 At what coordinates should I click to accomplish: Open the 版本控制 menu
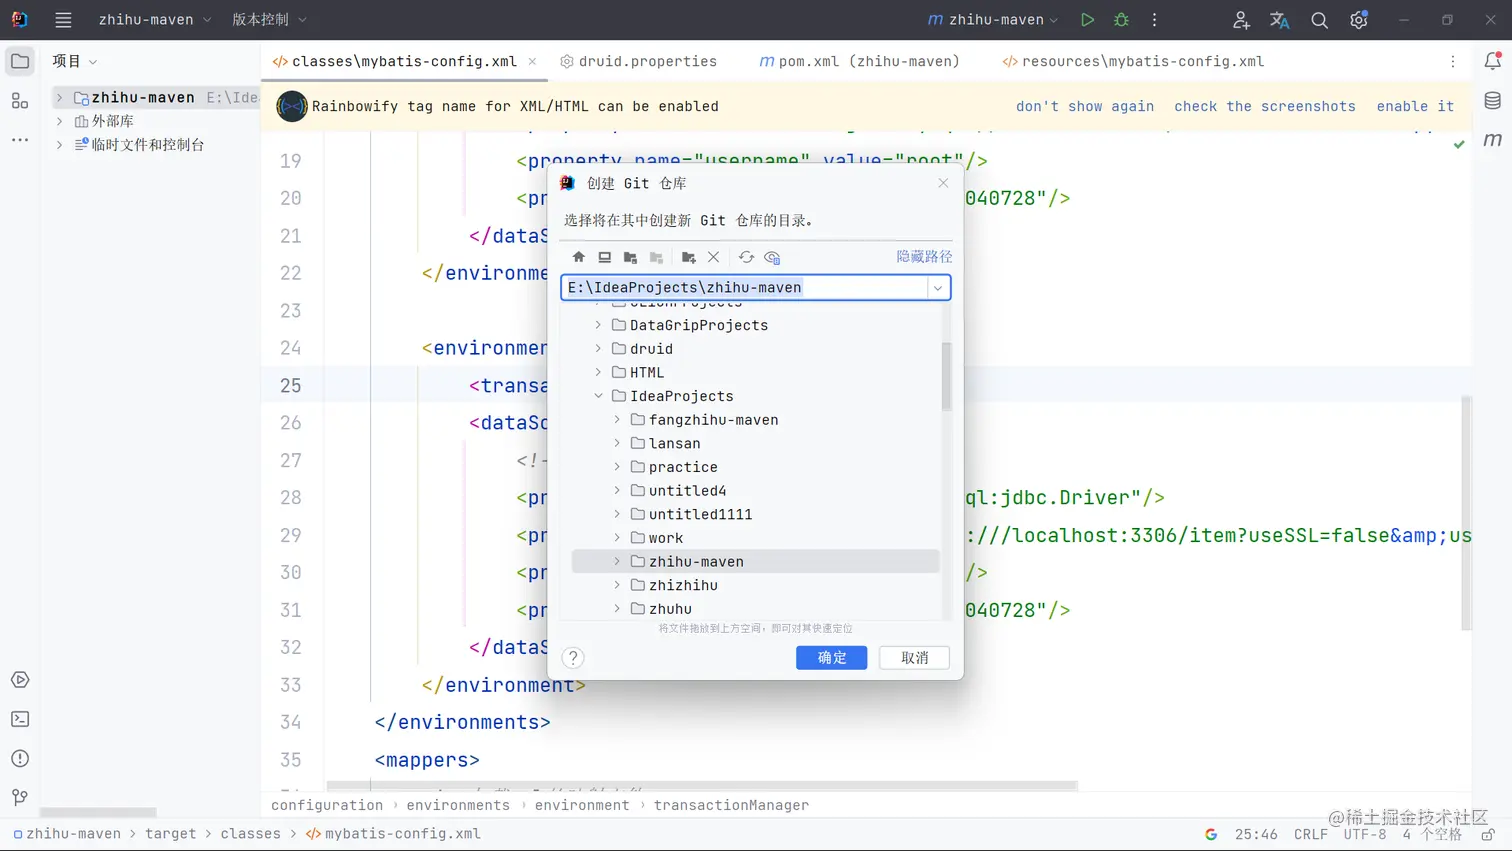269,20
